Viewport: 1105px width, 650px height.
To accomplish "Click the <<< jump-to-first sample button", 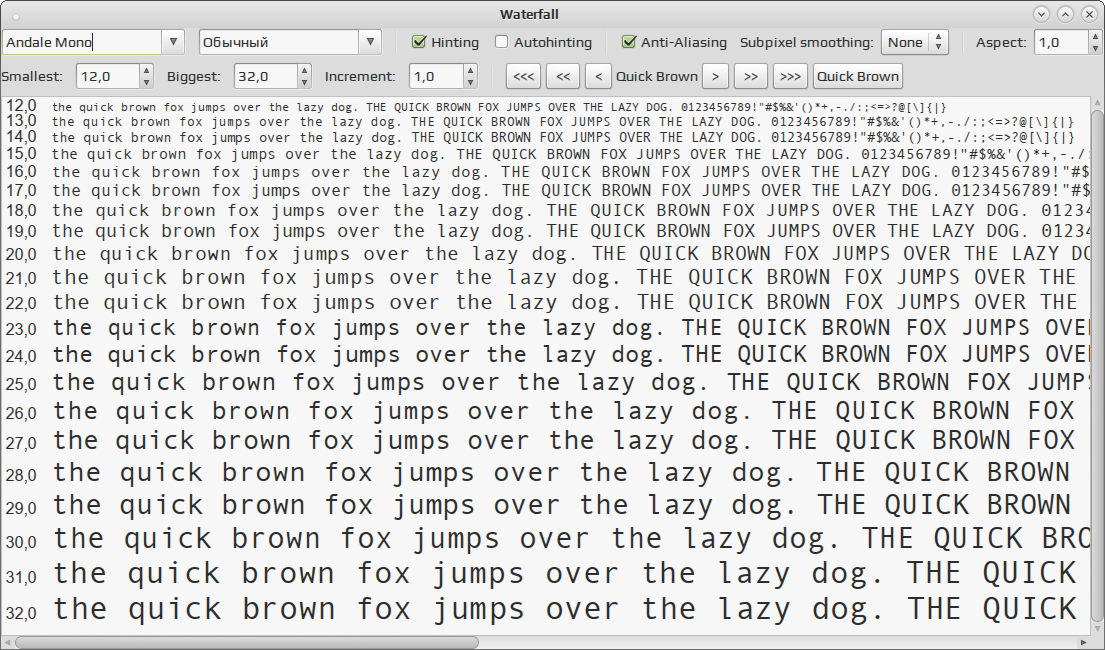I will 524,76.
